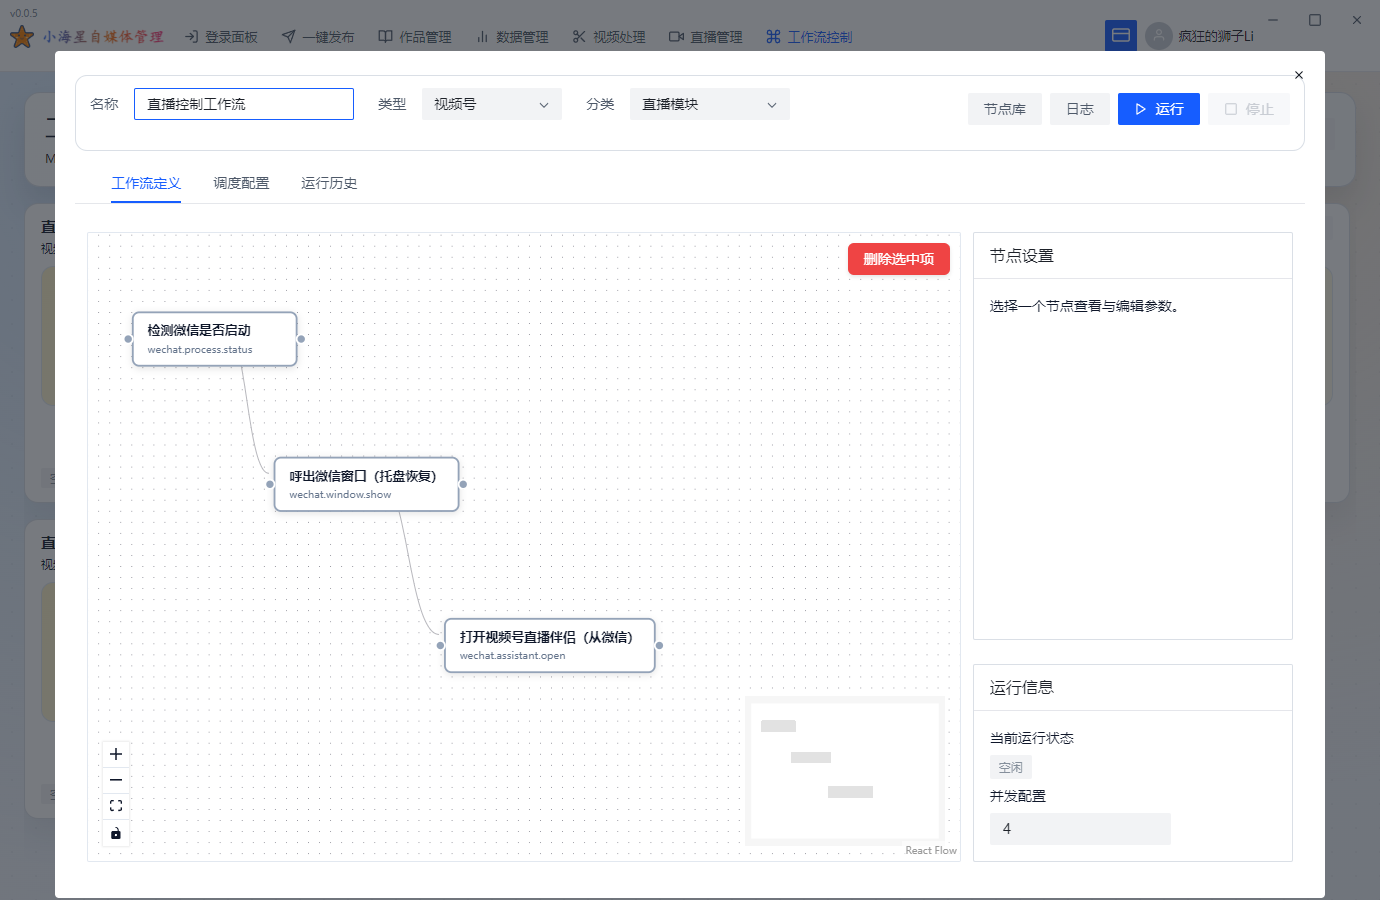Click the 并发配置 number field
The image size is (1380, 900).
[x=1079, y=829]
